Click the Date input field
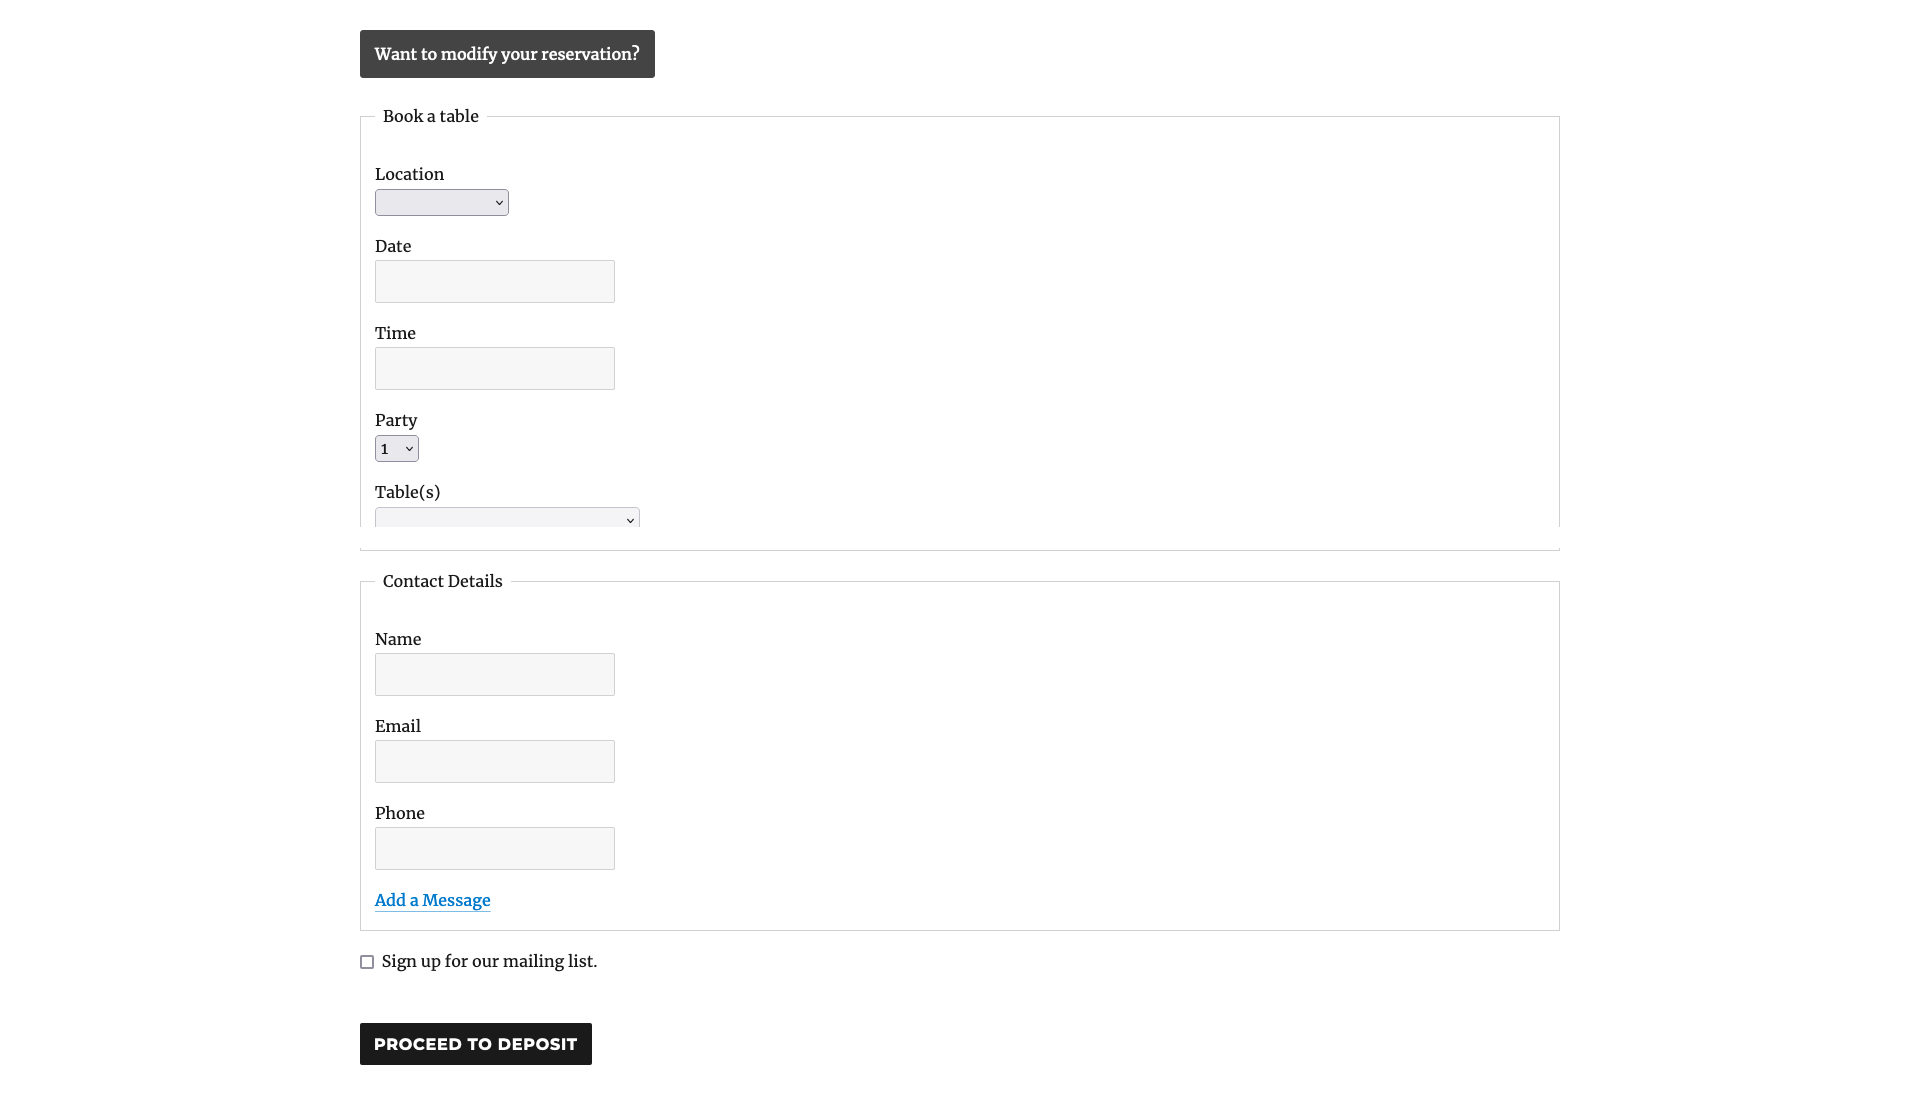The height and width of the screenshot is (1098, 1920). (x=495, y=281)
